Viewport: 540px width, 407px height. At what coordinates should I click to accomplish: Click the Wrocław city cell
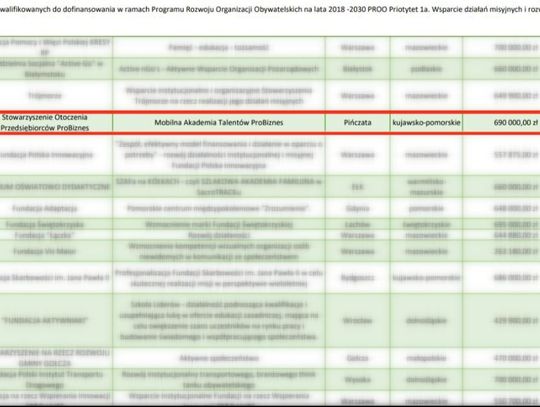[x=357, y=320]
